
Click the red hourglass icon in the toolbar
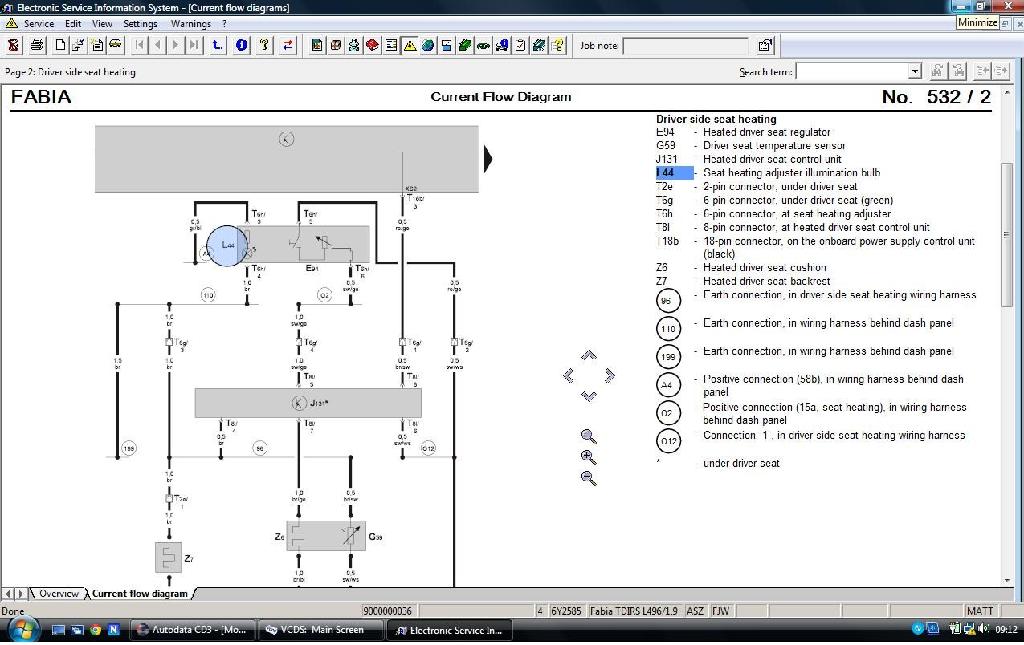tap(14, 45)
